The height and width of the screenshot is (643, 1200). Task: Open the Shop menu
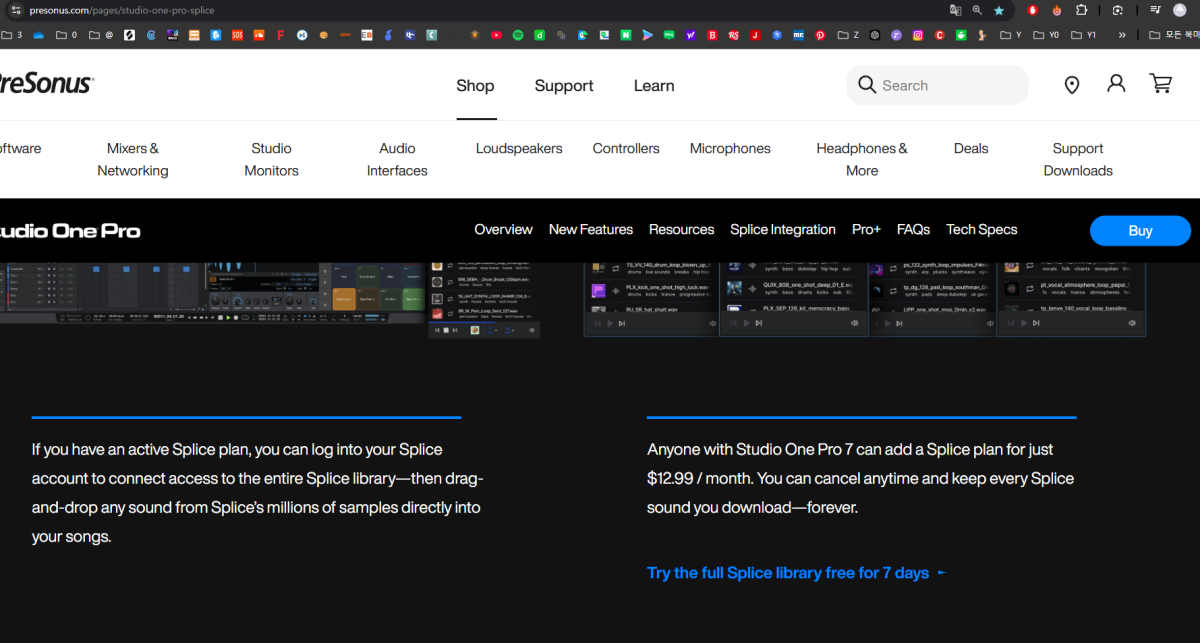475,86
